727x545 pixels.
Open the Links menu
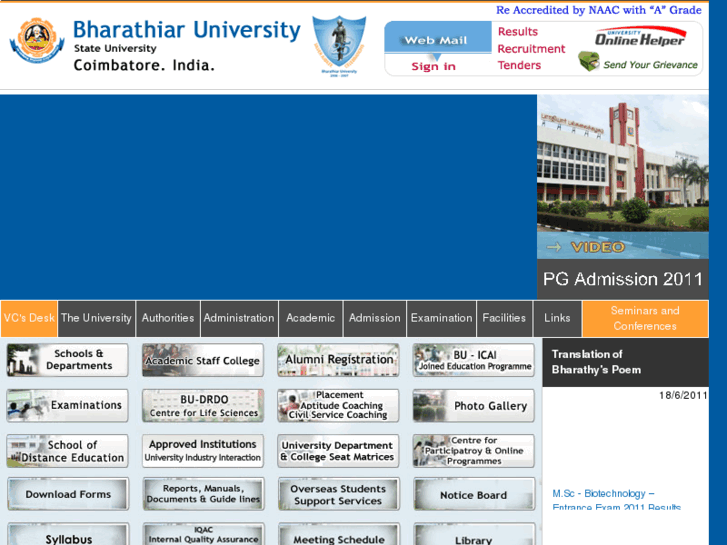[557, 318]
